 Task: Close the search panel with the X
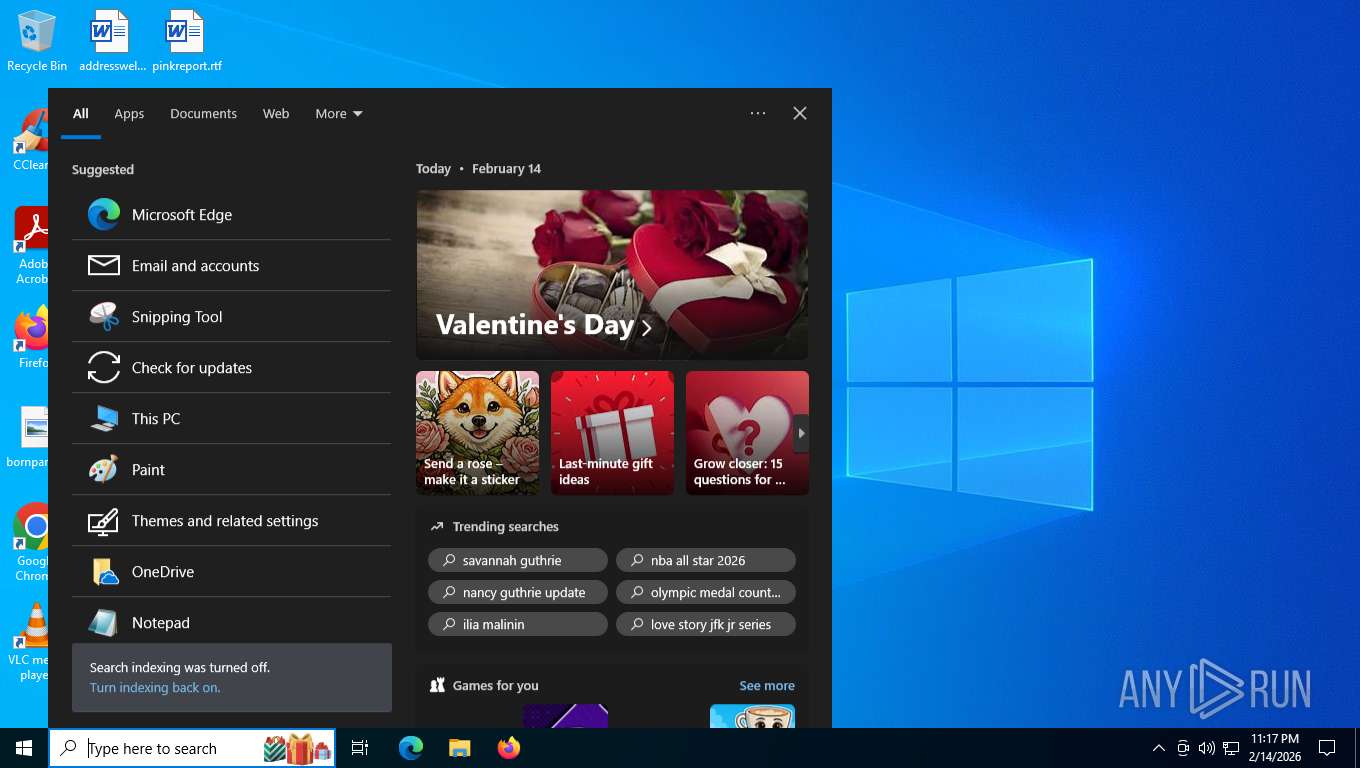pyautogui.click(x=800, y=114)
